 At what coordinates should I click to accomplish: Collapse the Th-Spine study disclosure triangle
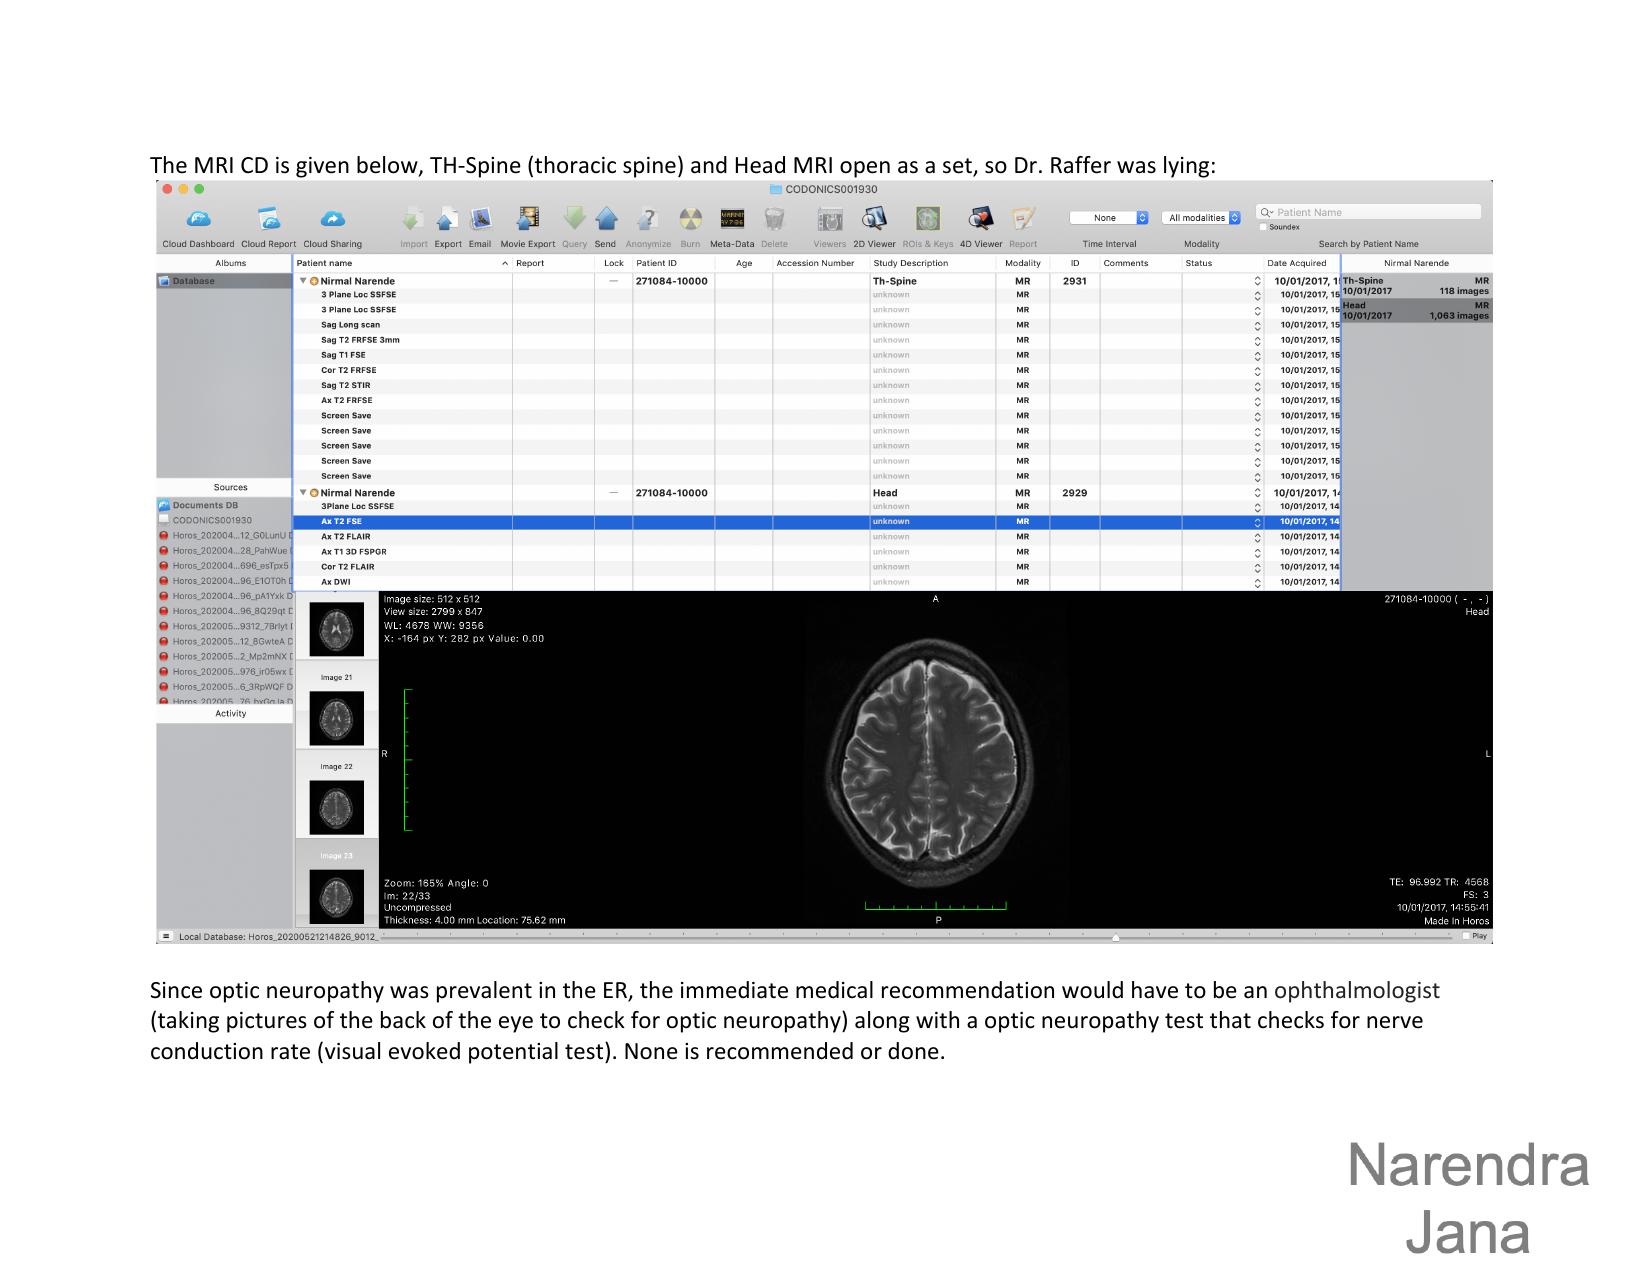click(303, 281)
